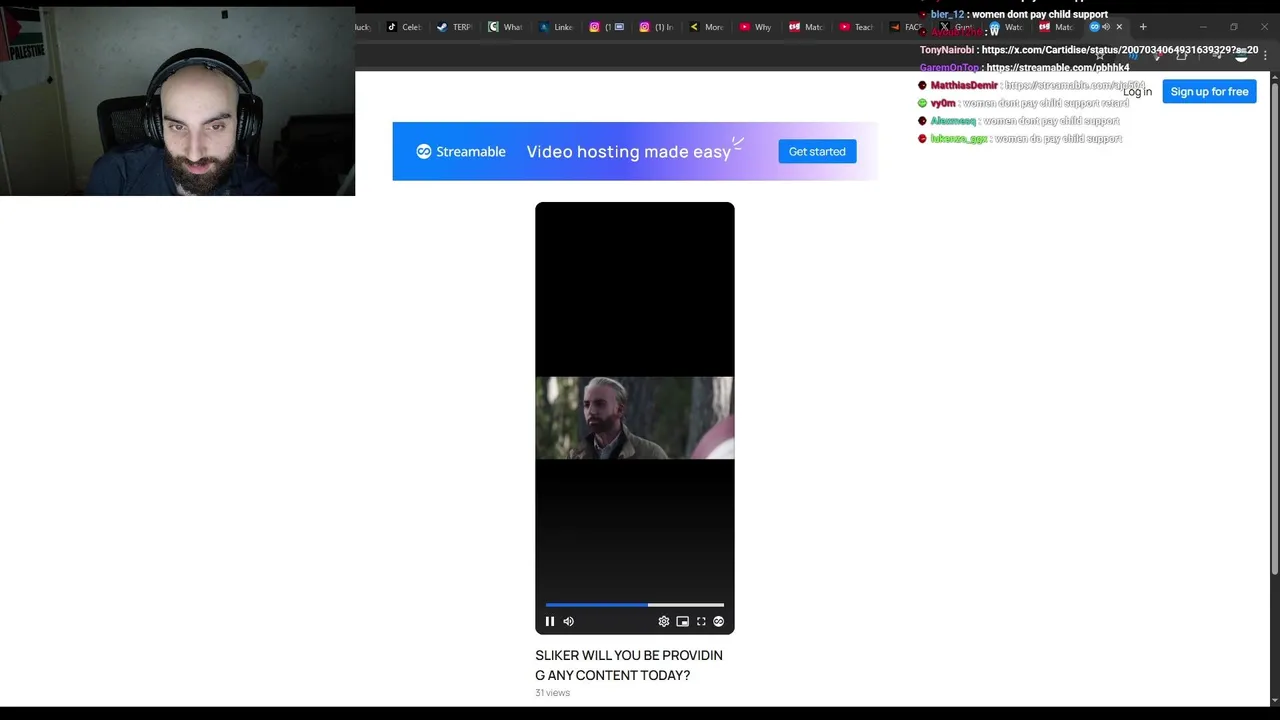Seek using the video progress bar

pos(634,604)
